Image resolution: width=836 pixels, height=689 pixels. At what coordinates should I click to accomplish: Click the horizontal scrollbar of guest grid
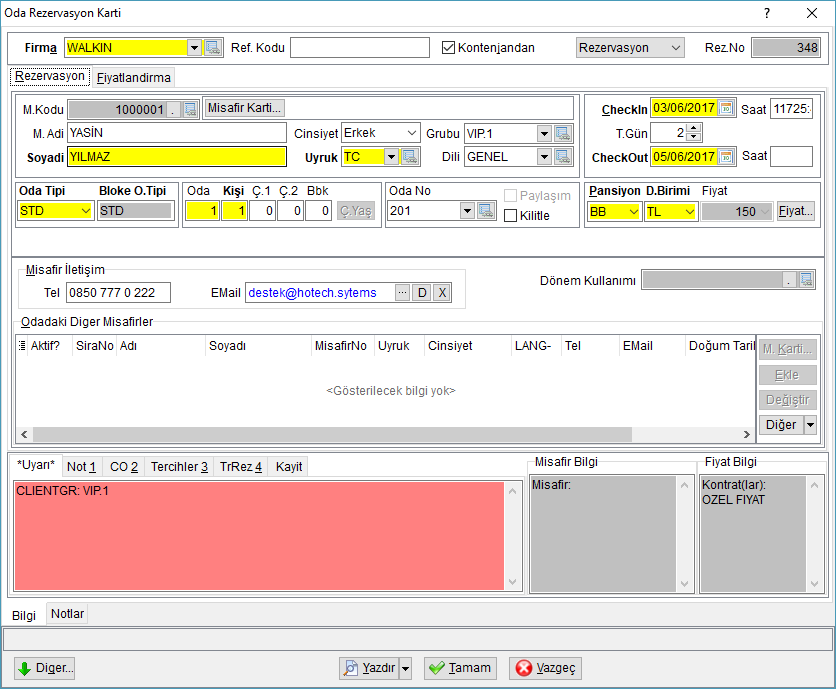[x=332, y=435]
